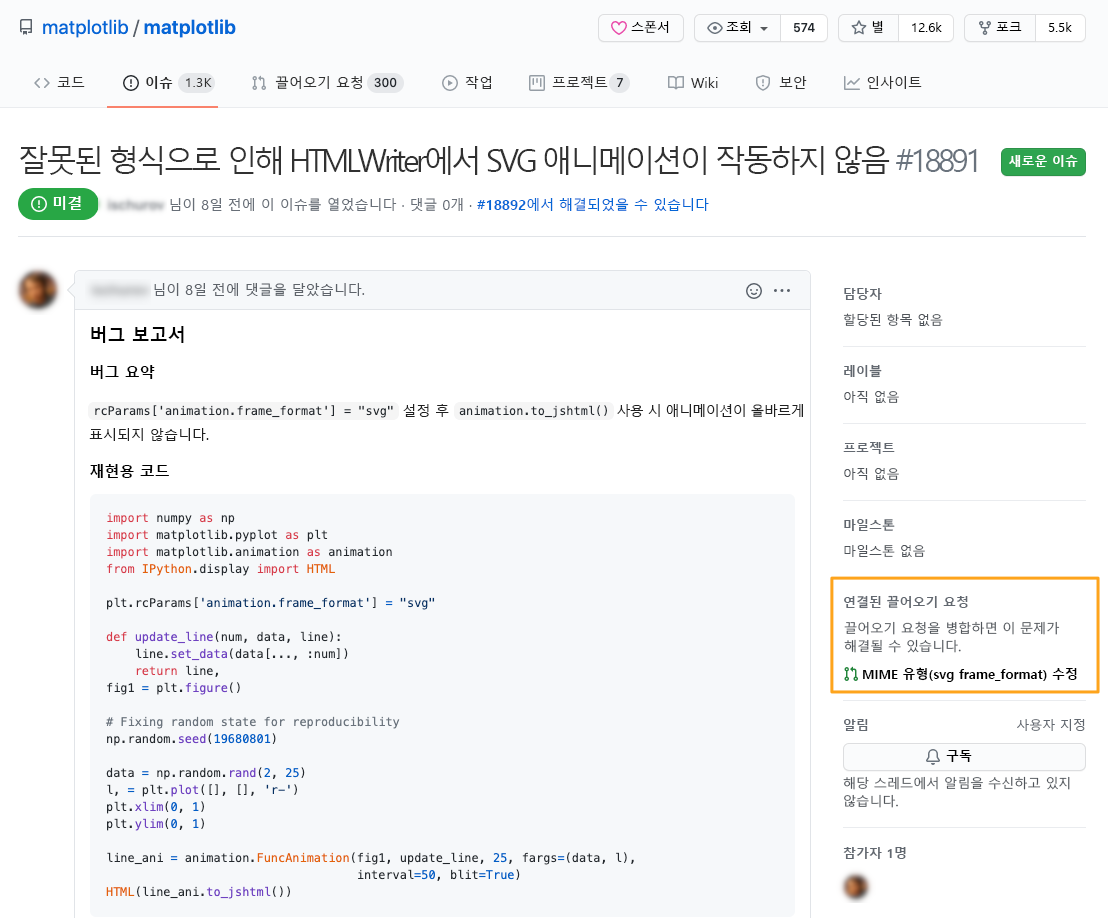The width and height of the screenshot is (1108, 918).
Task: Open the matplotlib owner link
Action: pos(85,28)
